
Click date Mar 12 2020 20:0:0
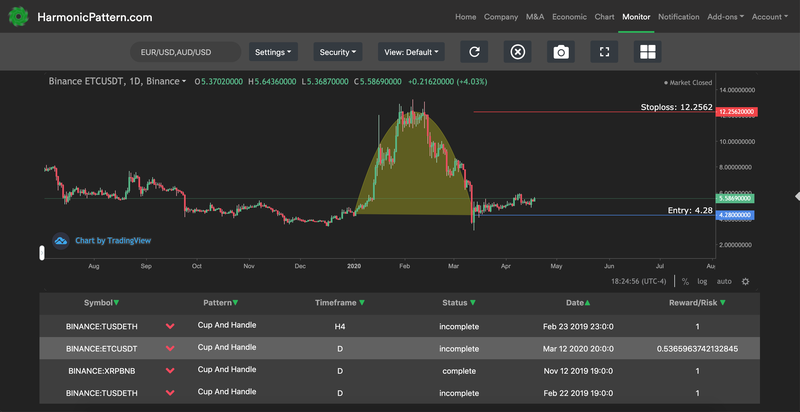click(x=579, y=349)
